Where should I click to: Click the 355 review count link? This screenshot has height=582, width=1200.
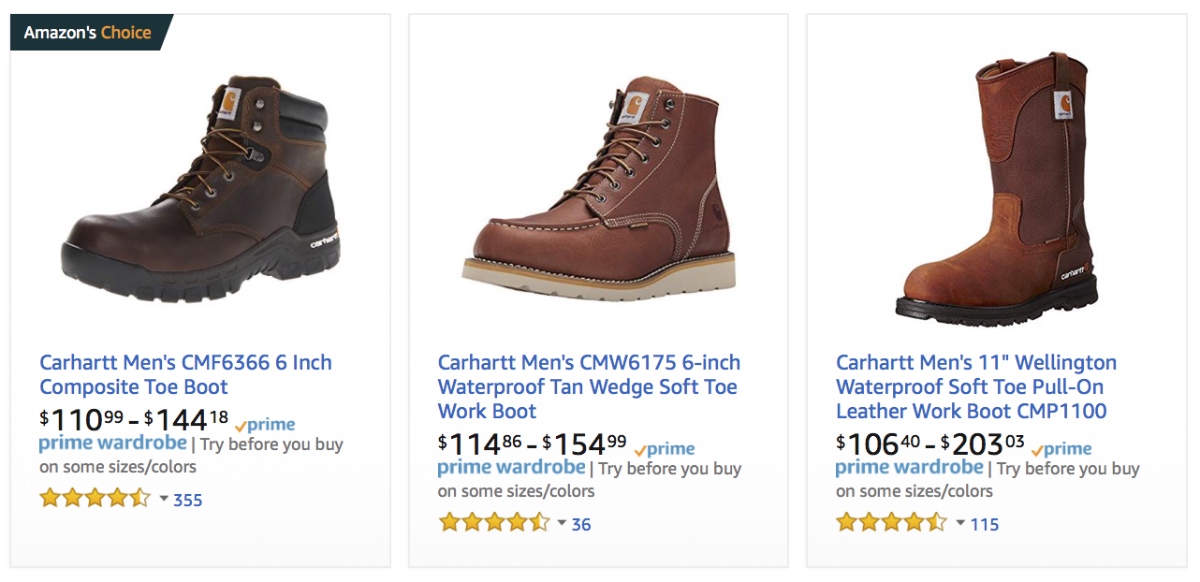(187, 498)
